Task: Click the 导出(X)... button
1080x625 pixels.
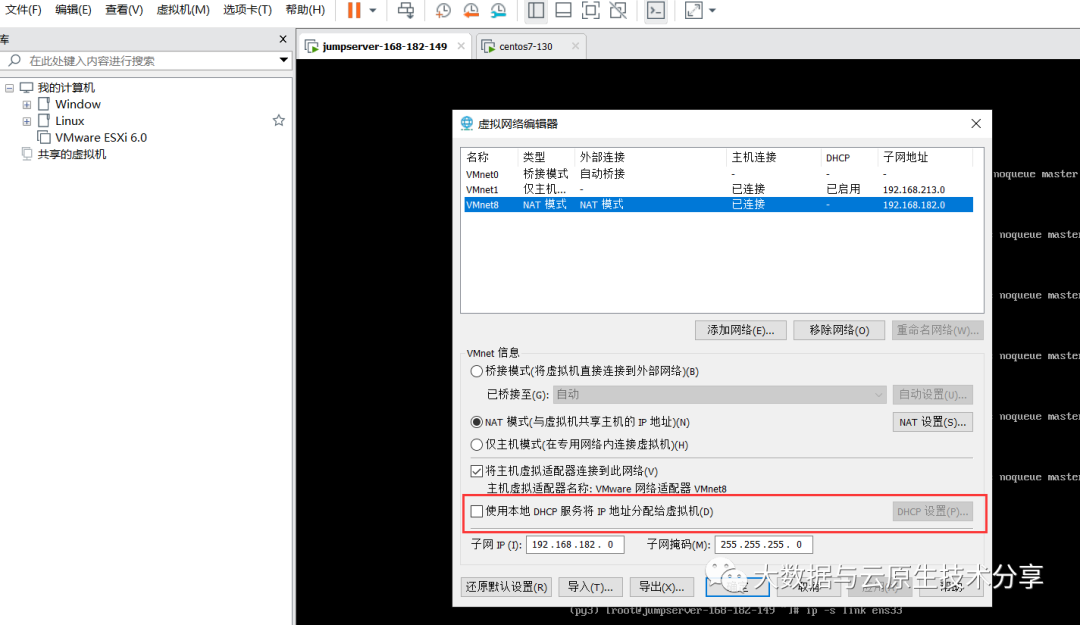Action: click(661, 587)
